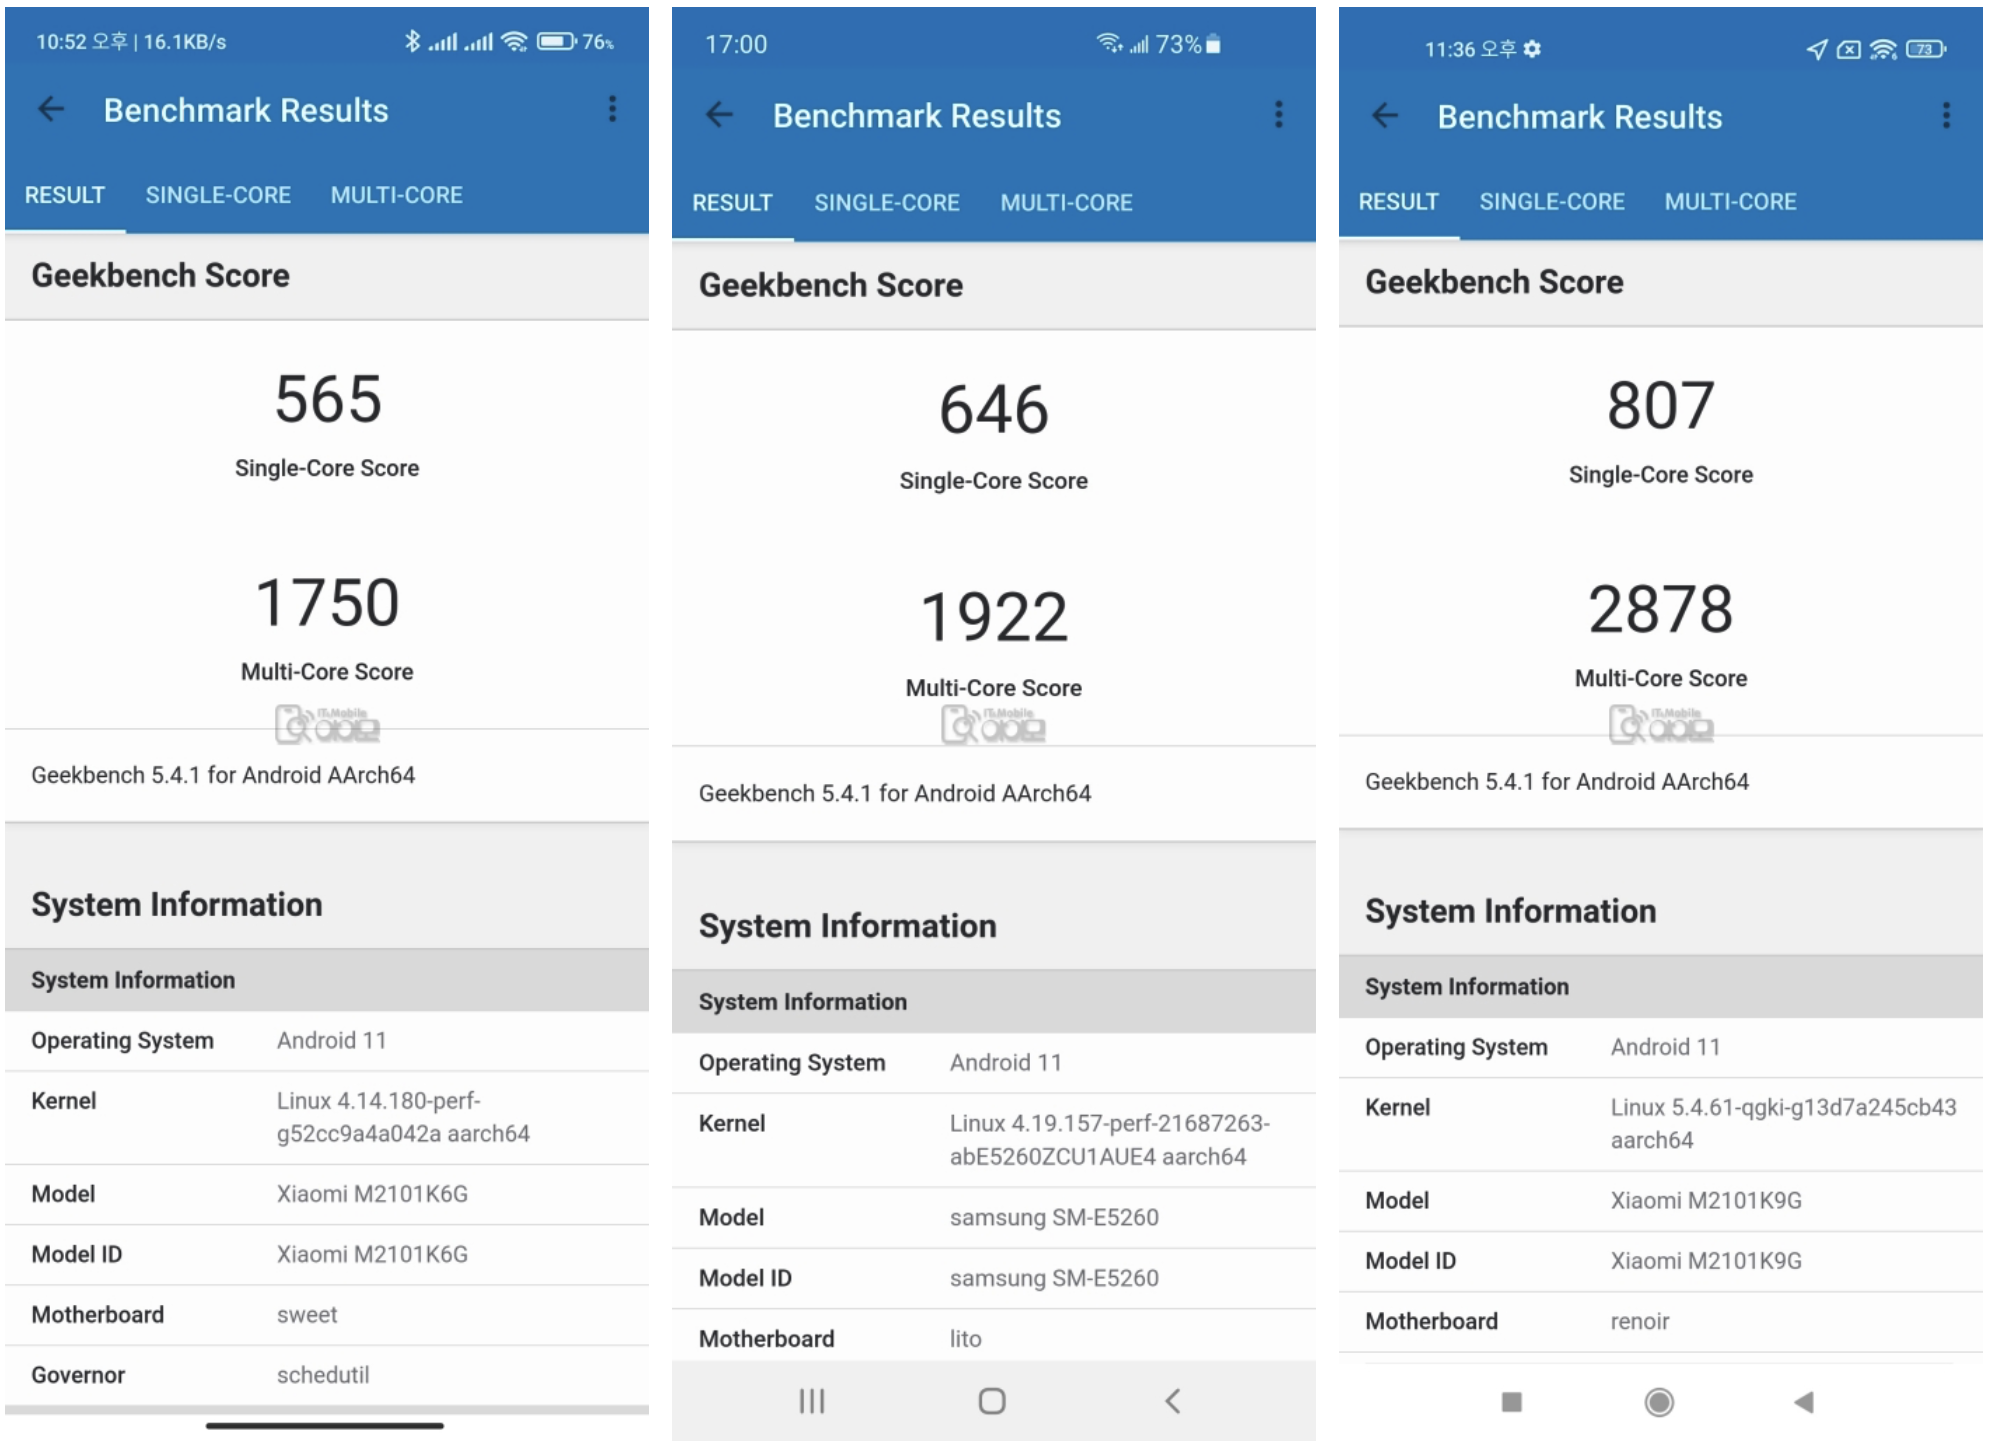This screenshot has width=1990, height=1448.
Task: Open MULTI-CORE tab on right phone
Action: click(x=1729, y=202)
